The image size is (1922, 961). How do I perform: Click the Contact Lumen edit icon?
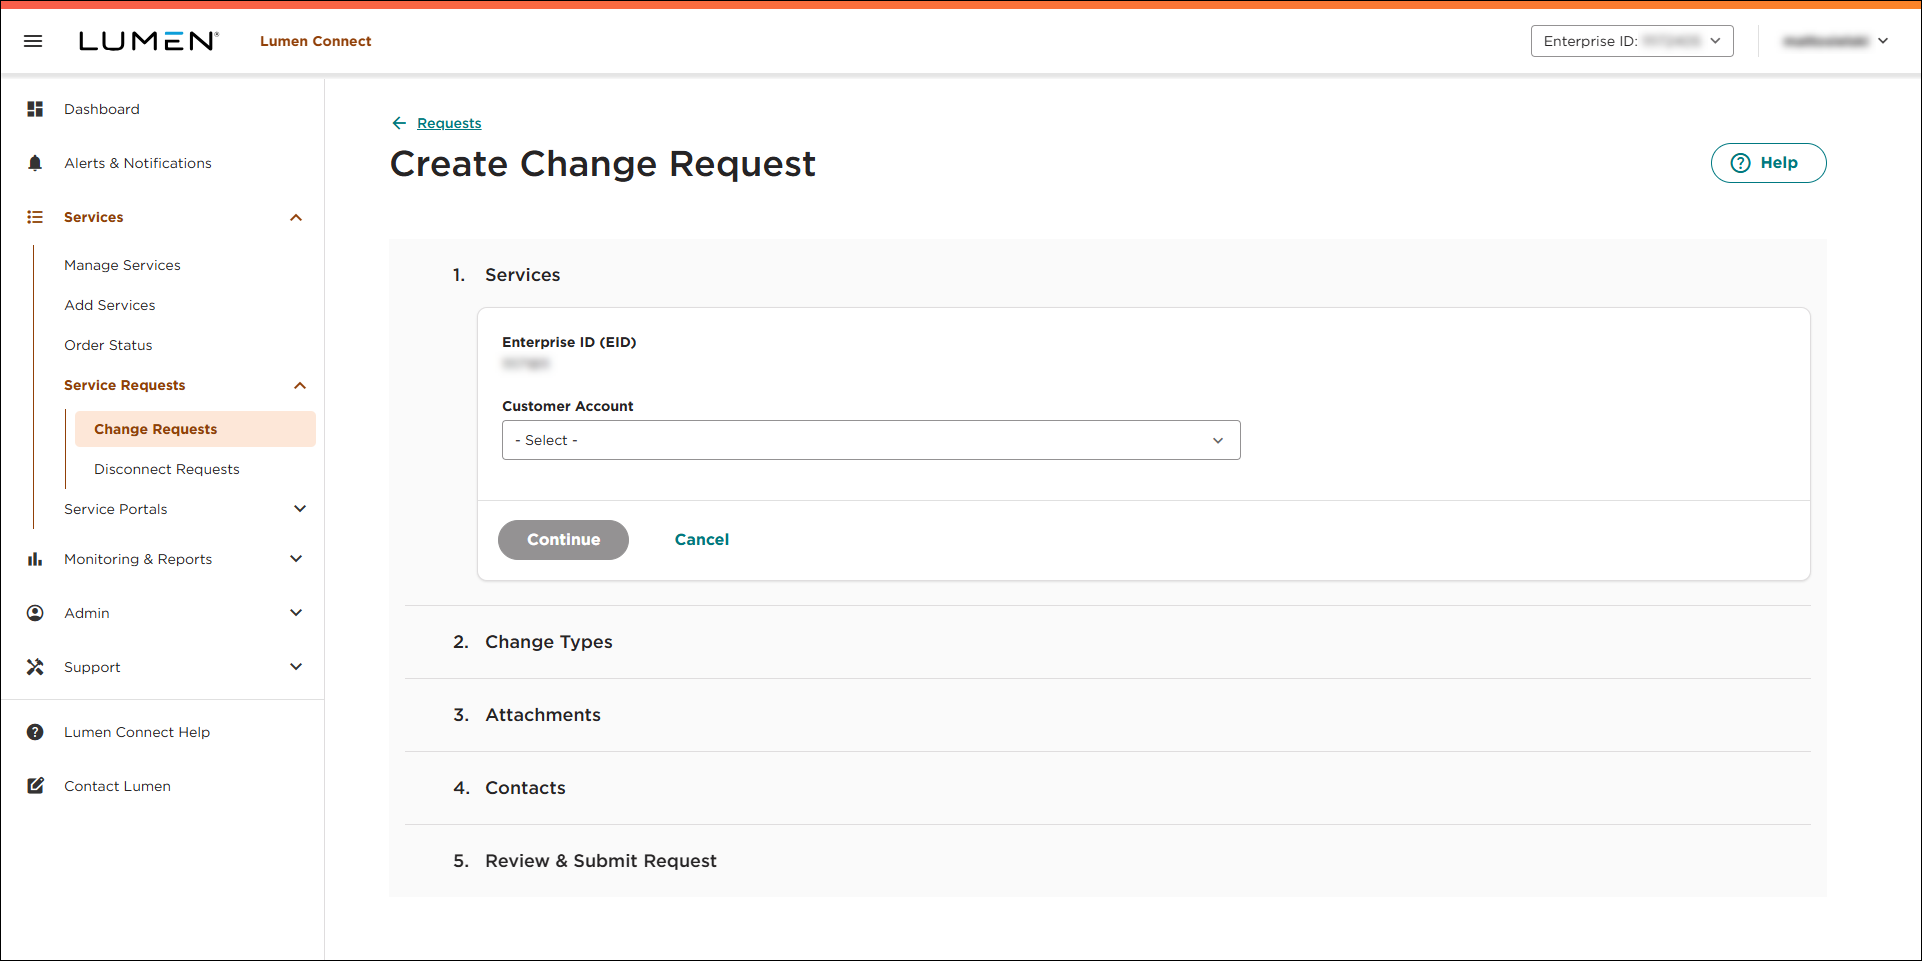pos(35,786)
